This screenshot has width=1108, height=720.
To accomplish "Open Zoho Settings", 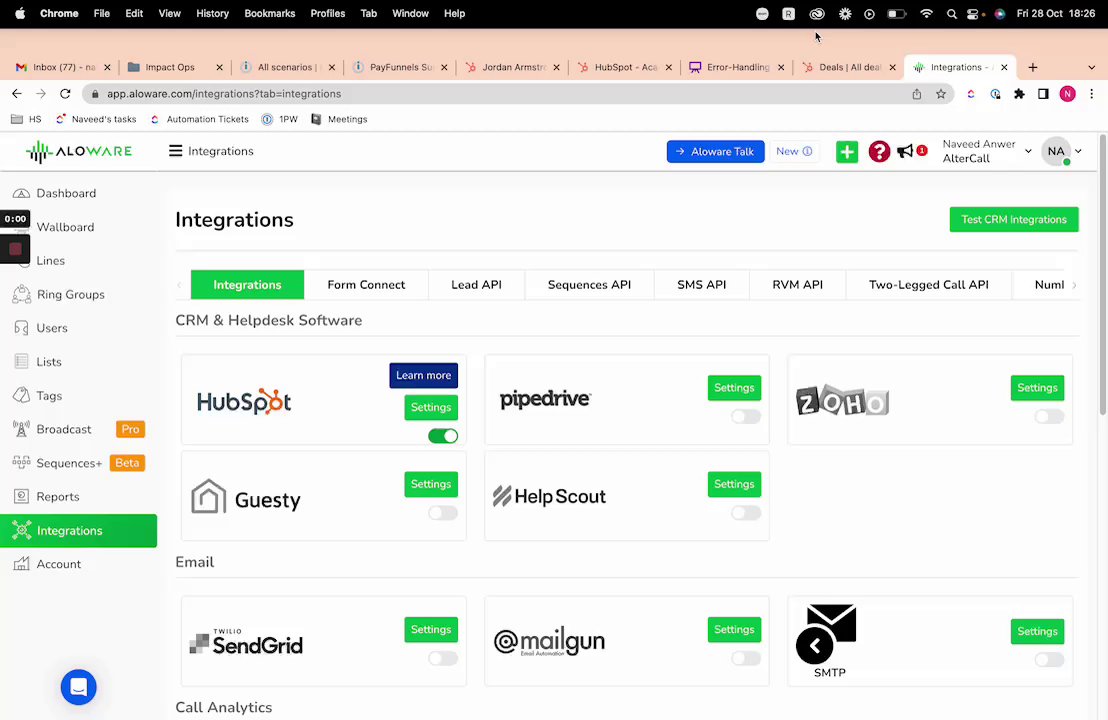I will click(1037, 387).
